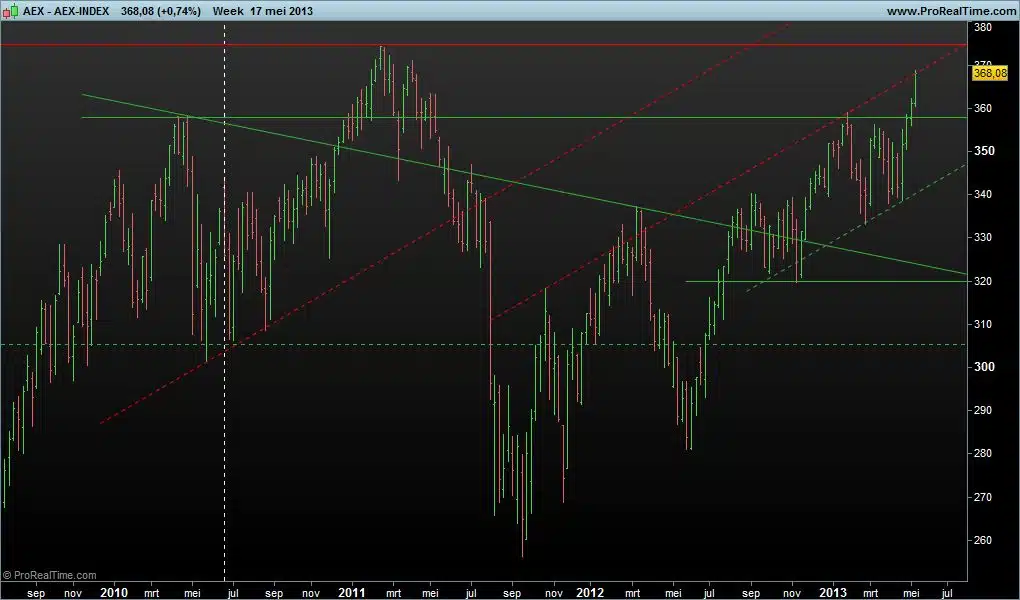Click the AEX-INDEX instrument name
Image resolution: width=1020 pixels, height=600 pixels.
pos(81,10)
